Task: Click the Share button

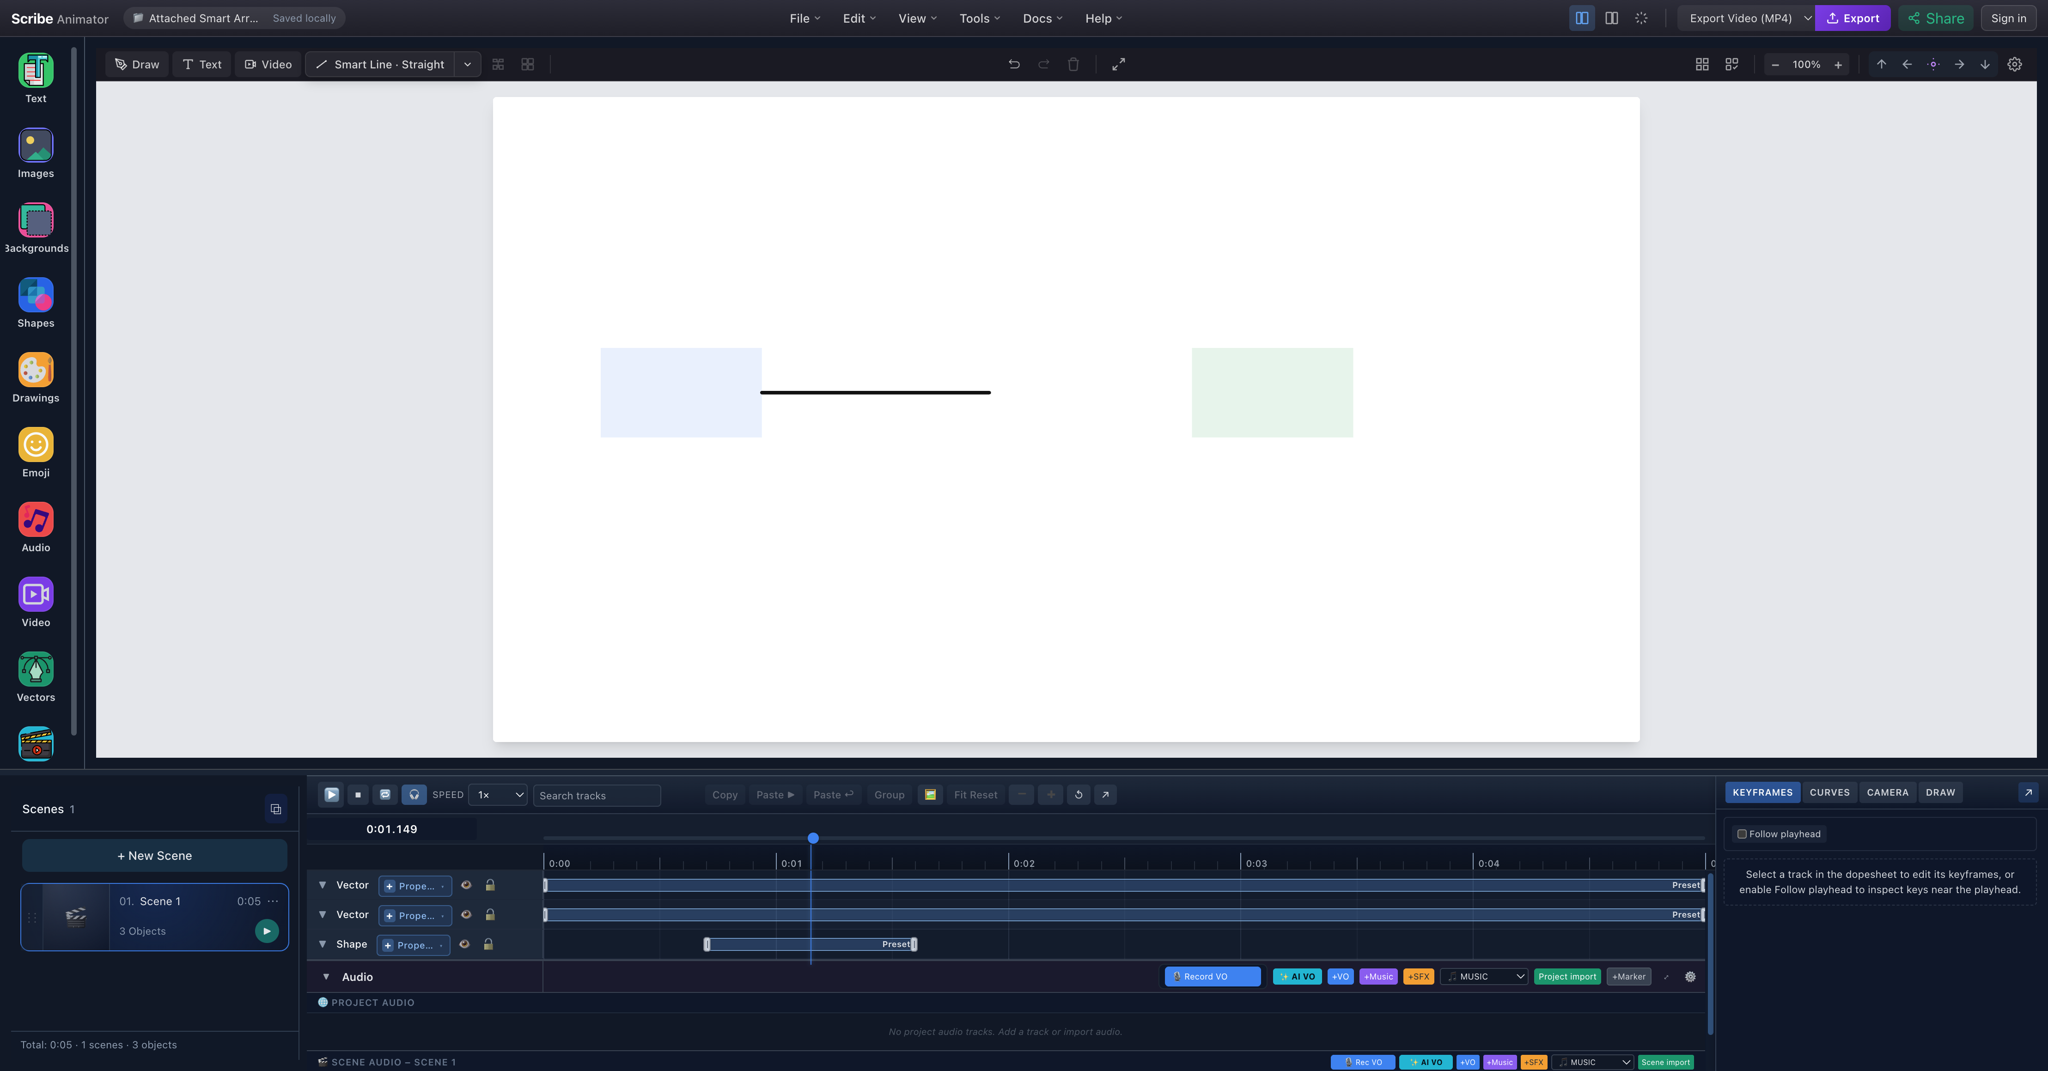Action: [1936, 18]
